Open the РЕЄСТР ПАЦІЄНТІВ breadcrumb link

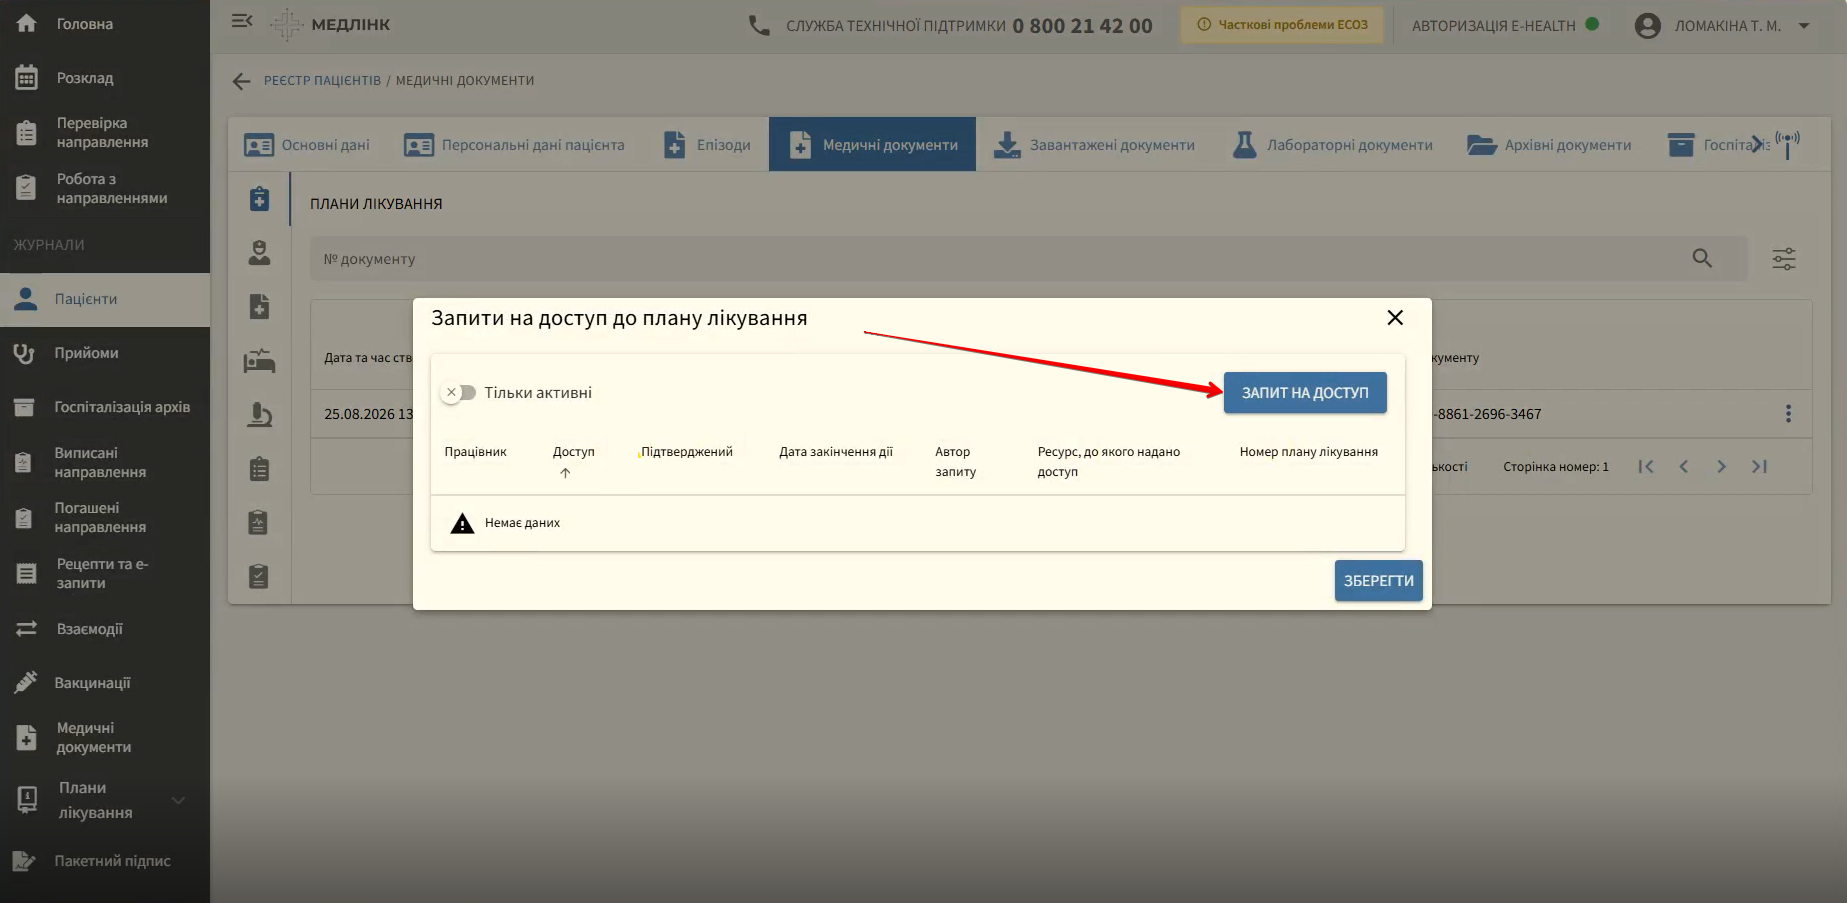tap(322, 81)
